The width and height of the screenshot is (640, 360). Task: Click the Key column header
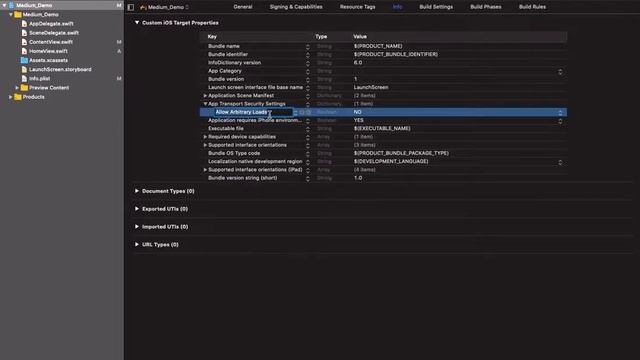212,37
